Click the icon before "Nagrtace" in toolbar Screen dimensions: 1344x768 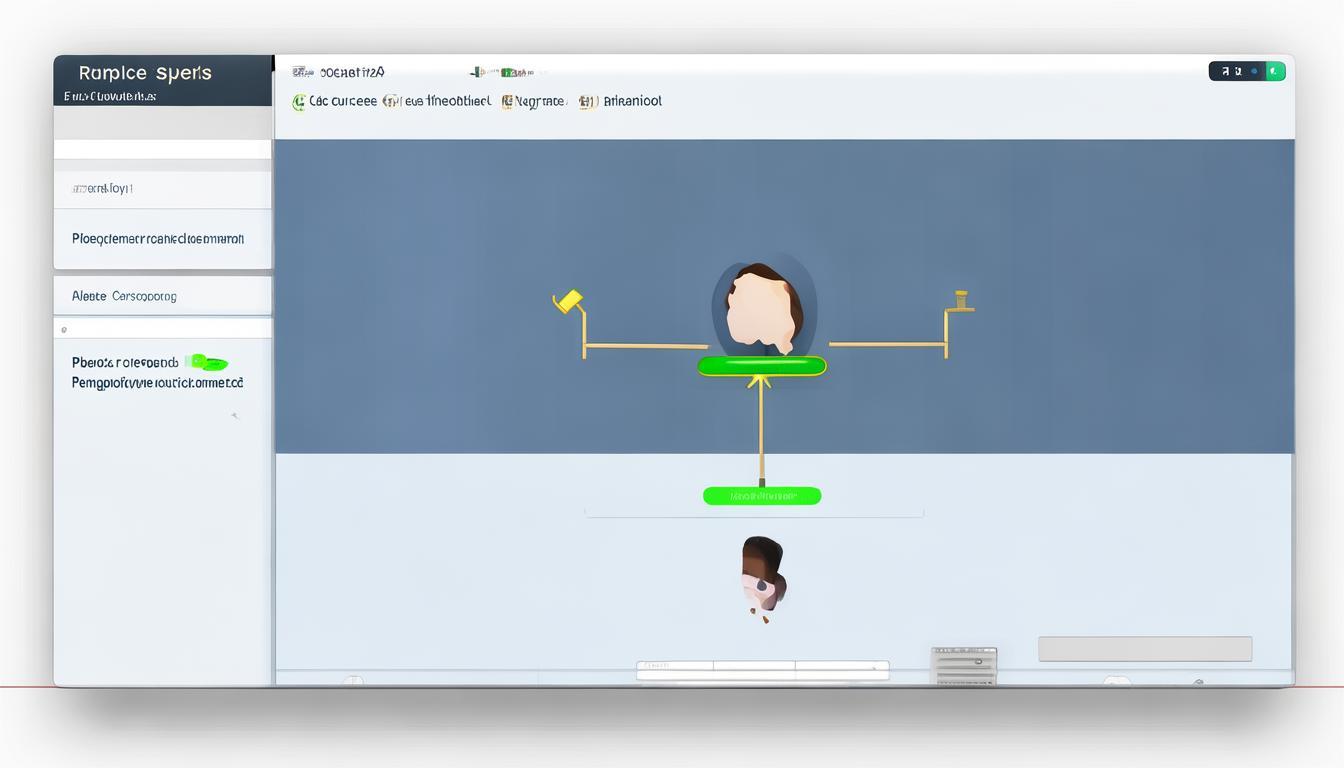click(507, 102)
